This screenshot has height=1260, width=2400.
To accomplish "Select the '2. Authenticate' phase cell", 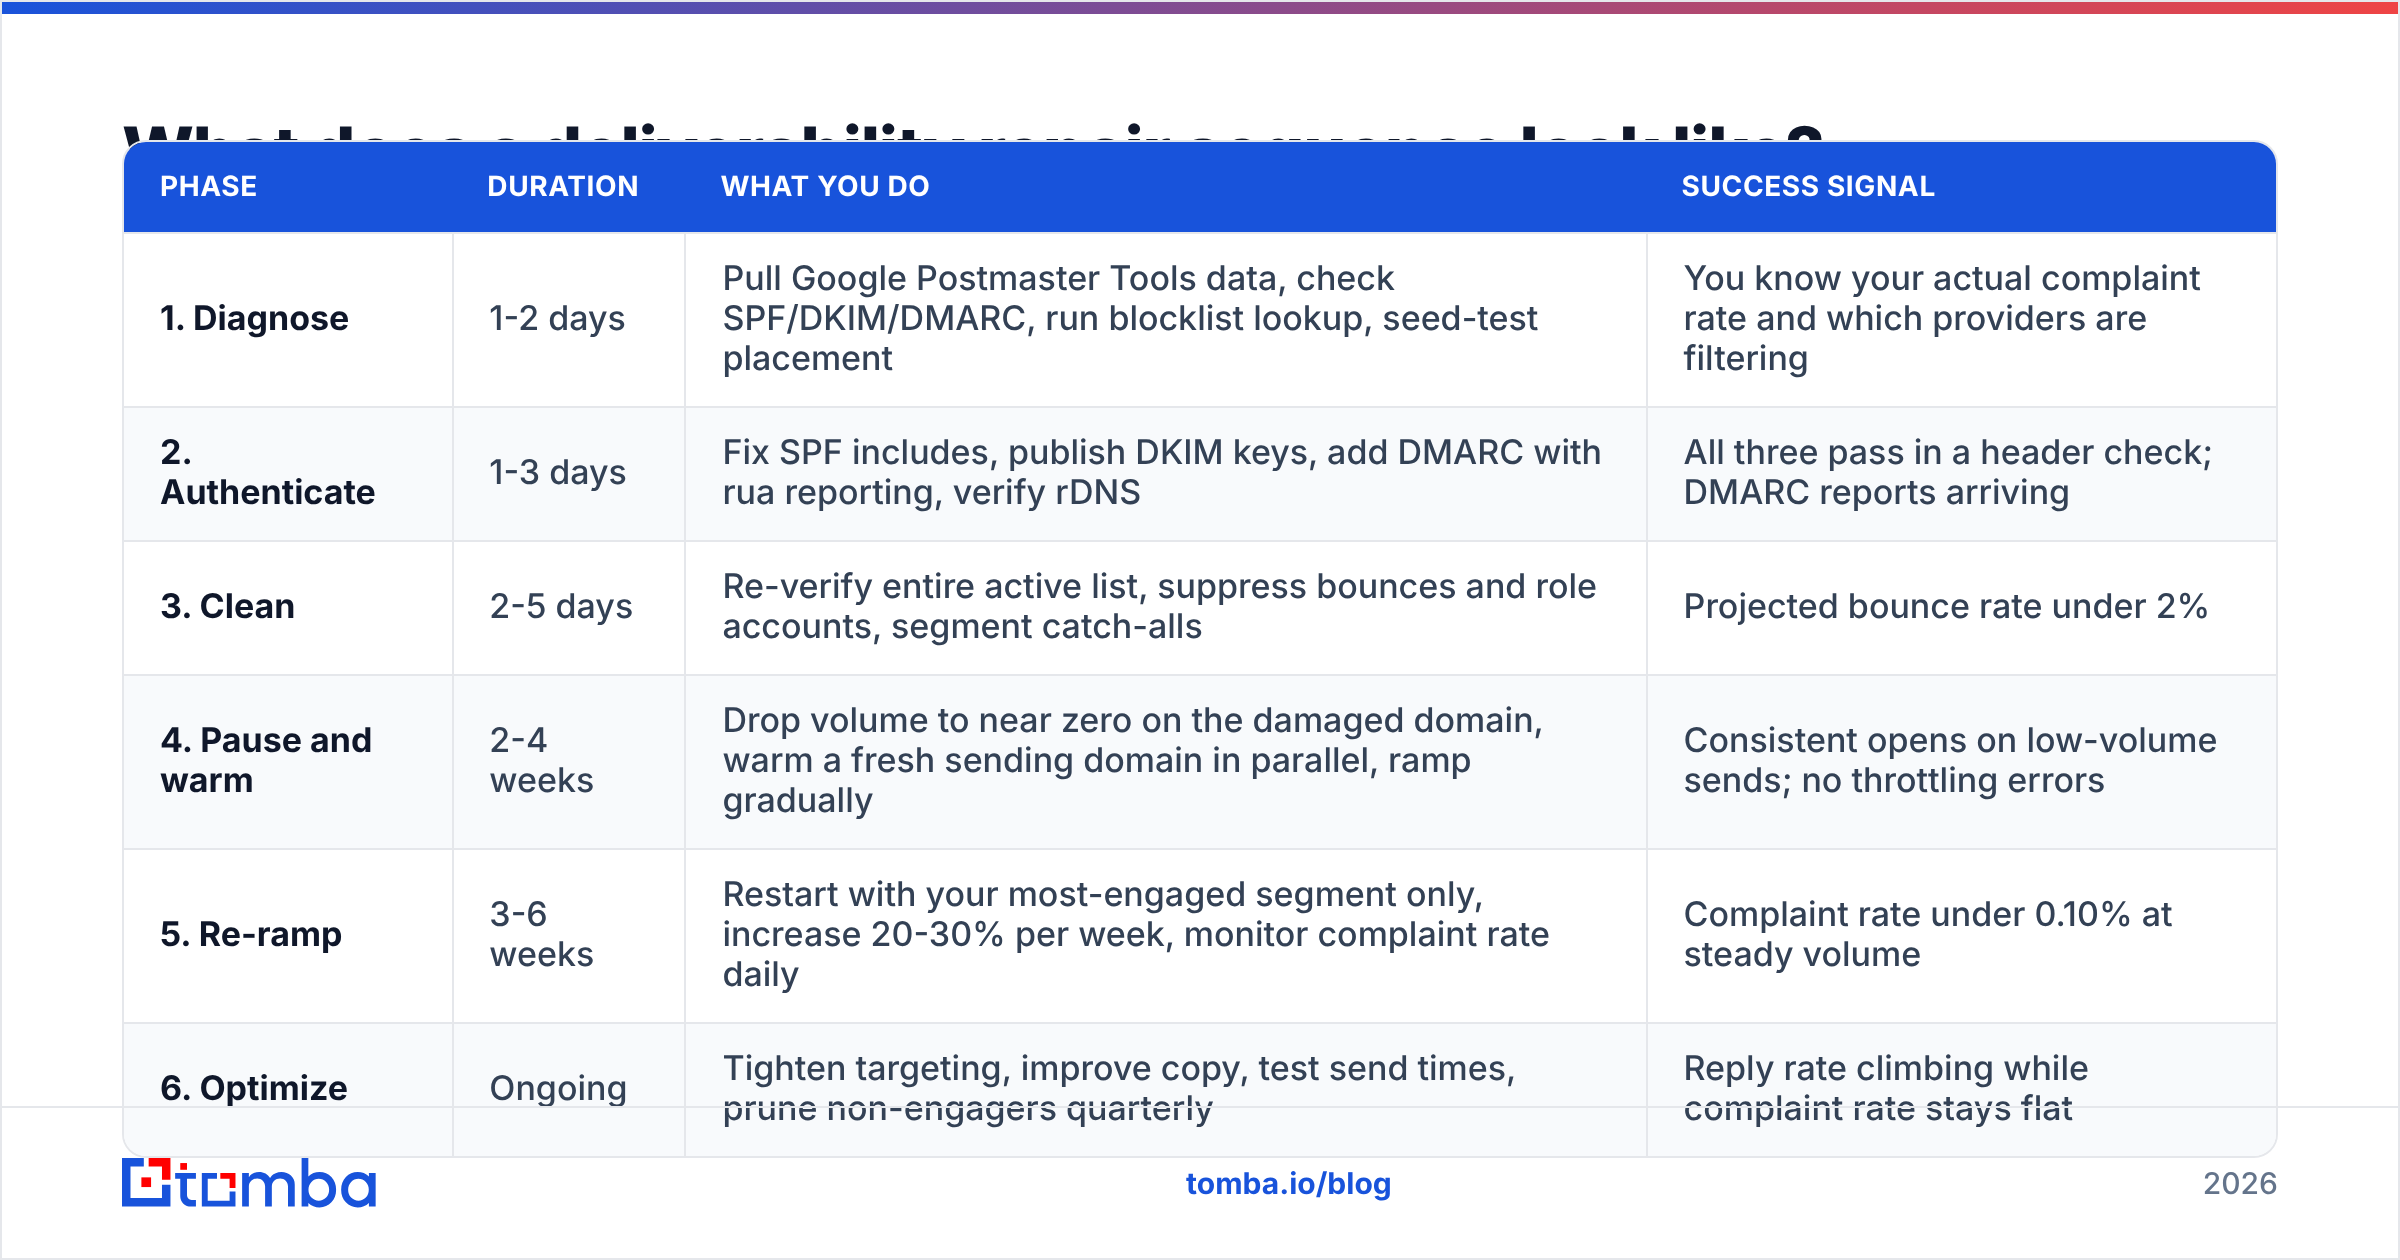I will coord(288,473).
